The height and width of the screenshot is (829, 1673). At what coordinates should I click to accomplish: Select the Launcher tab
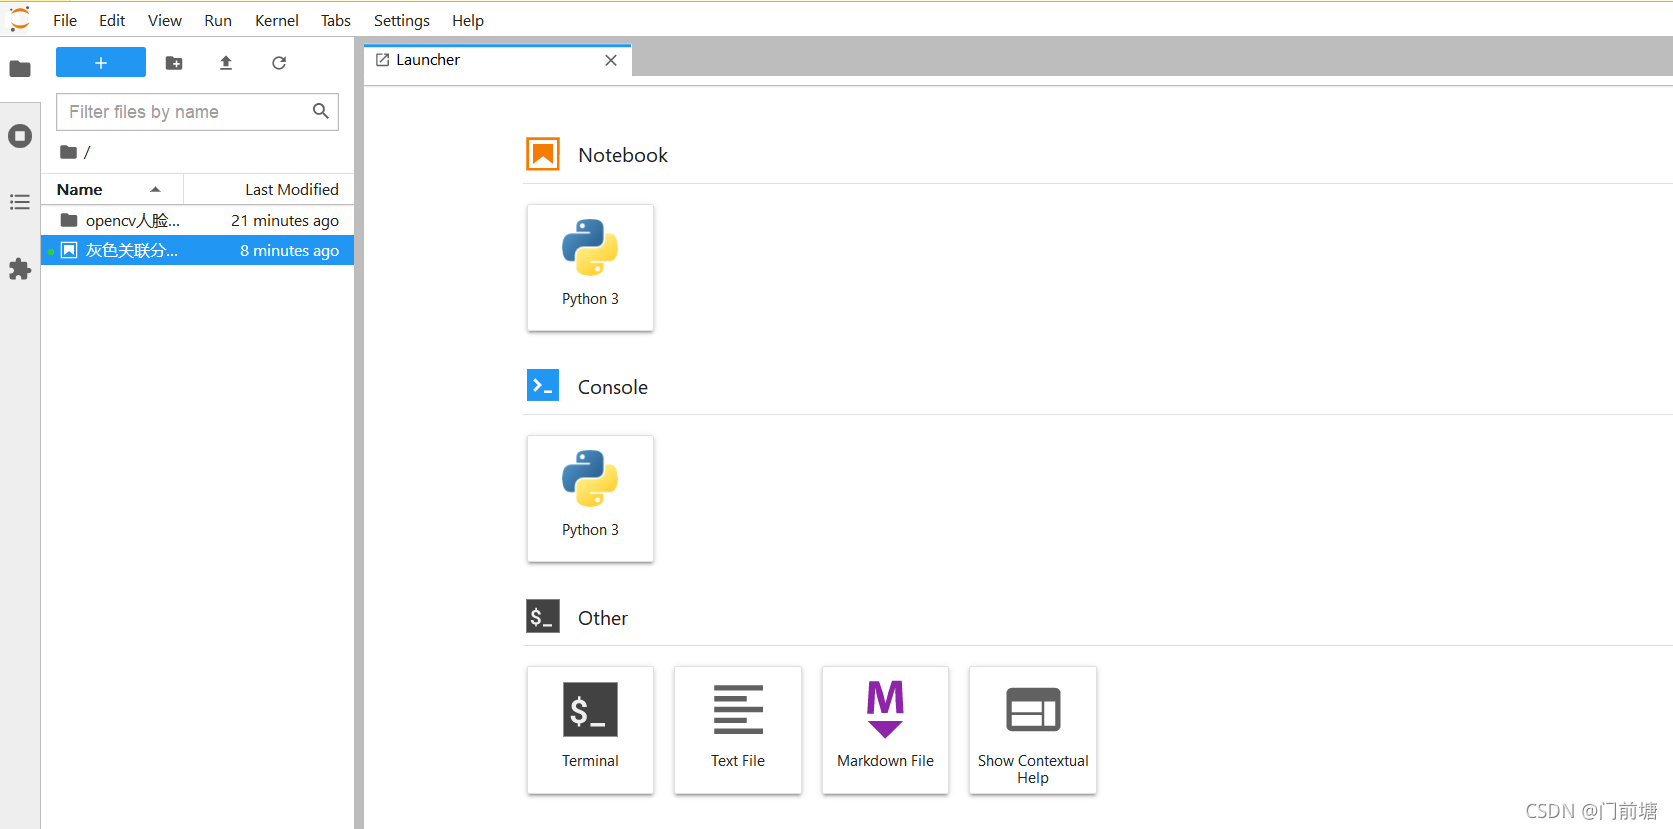click(497, 60)
